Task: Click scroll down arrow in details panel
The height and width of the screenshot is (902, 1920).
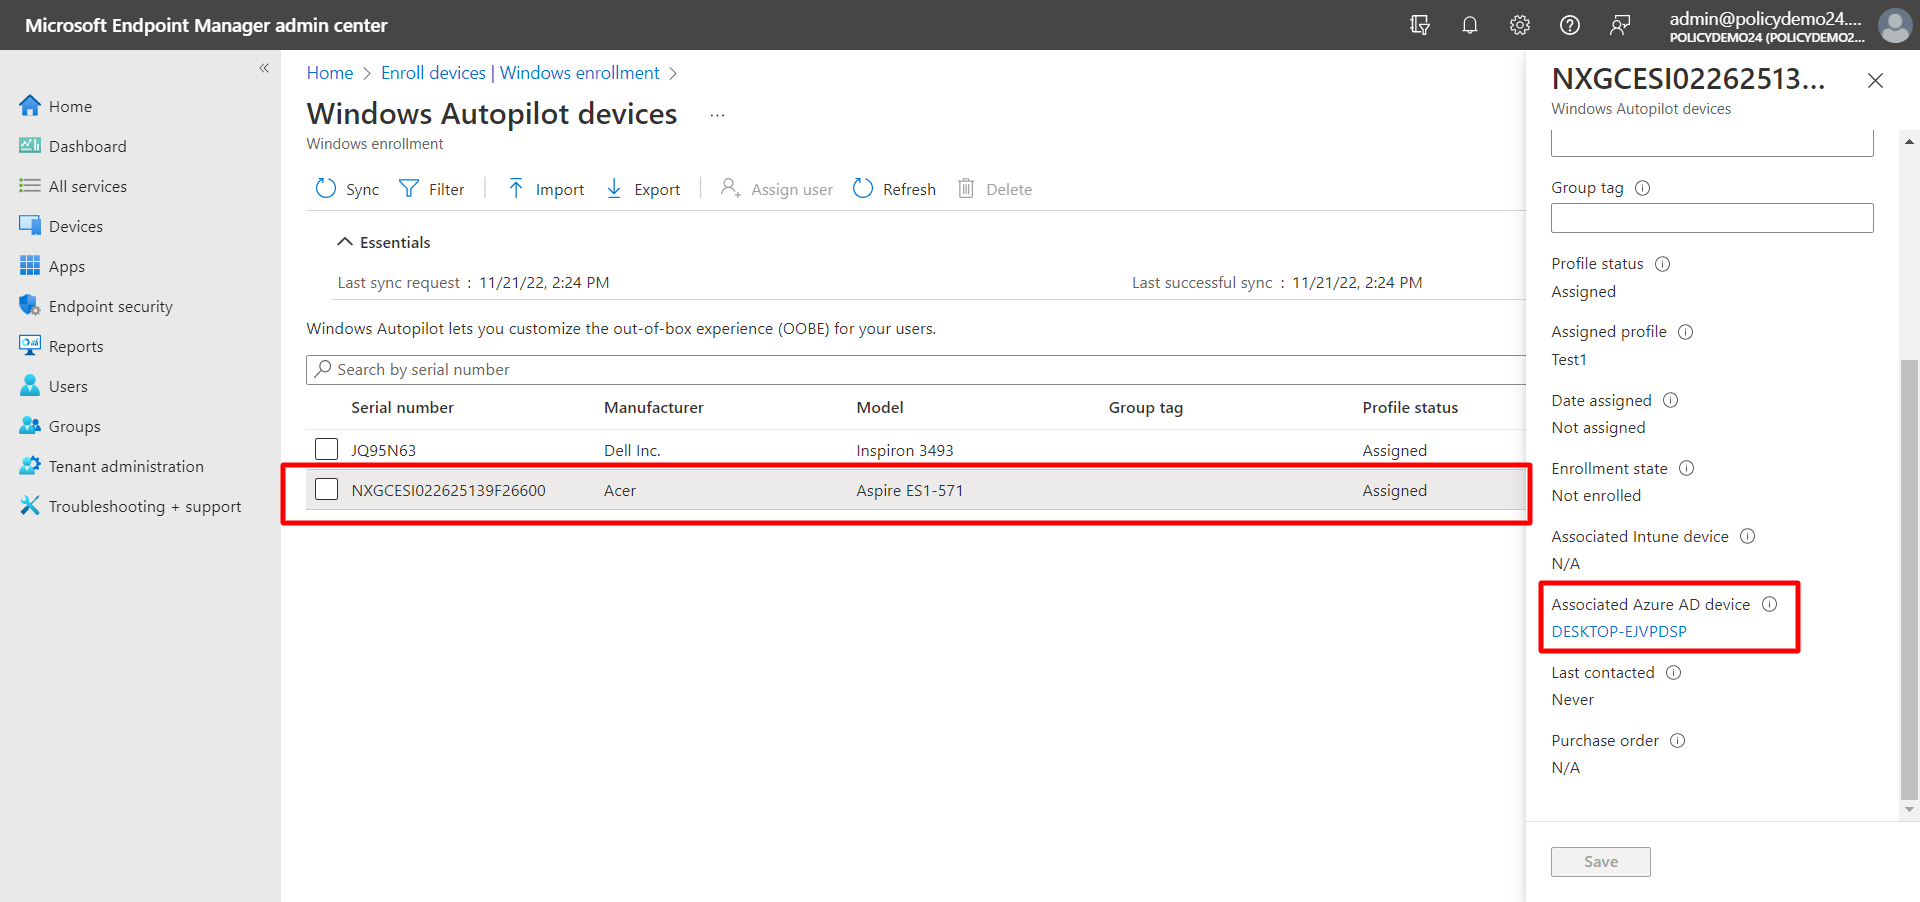Action: pyautogui.click(x=1909, y=809)
